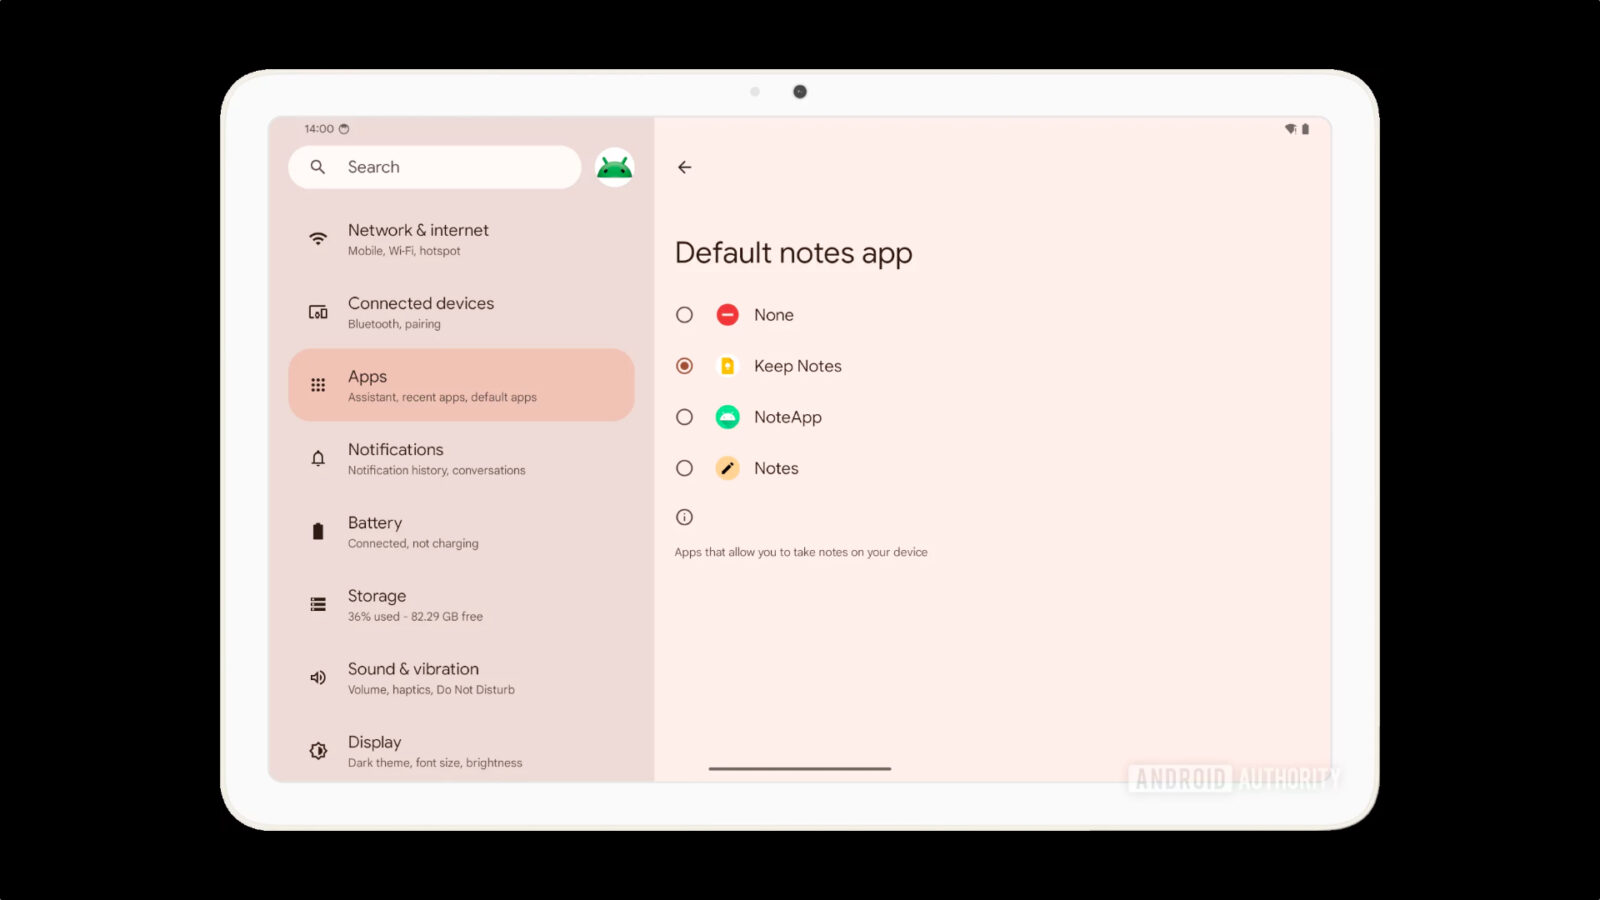Select Keep Notes as default notes app

[684, 365]
